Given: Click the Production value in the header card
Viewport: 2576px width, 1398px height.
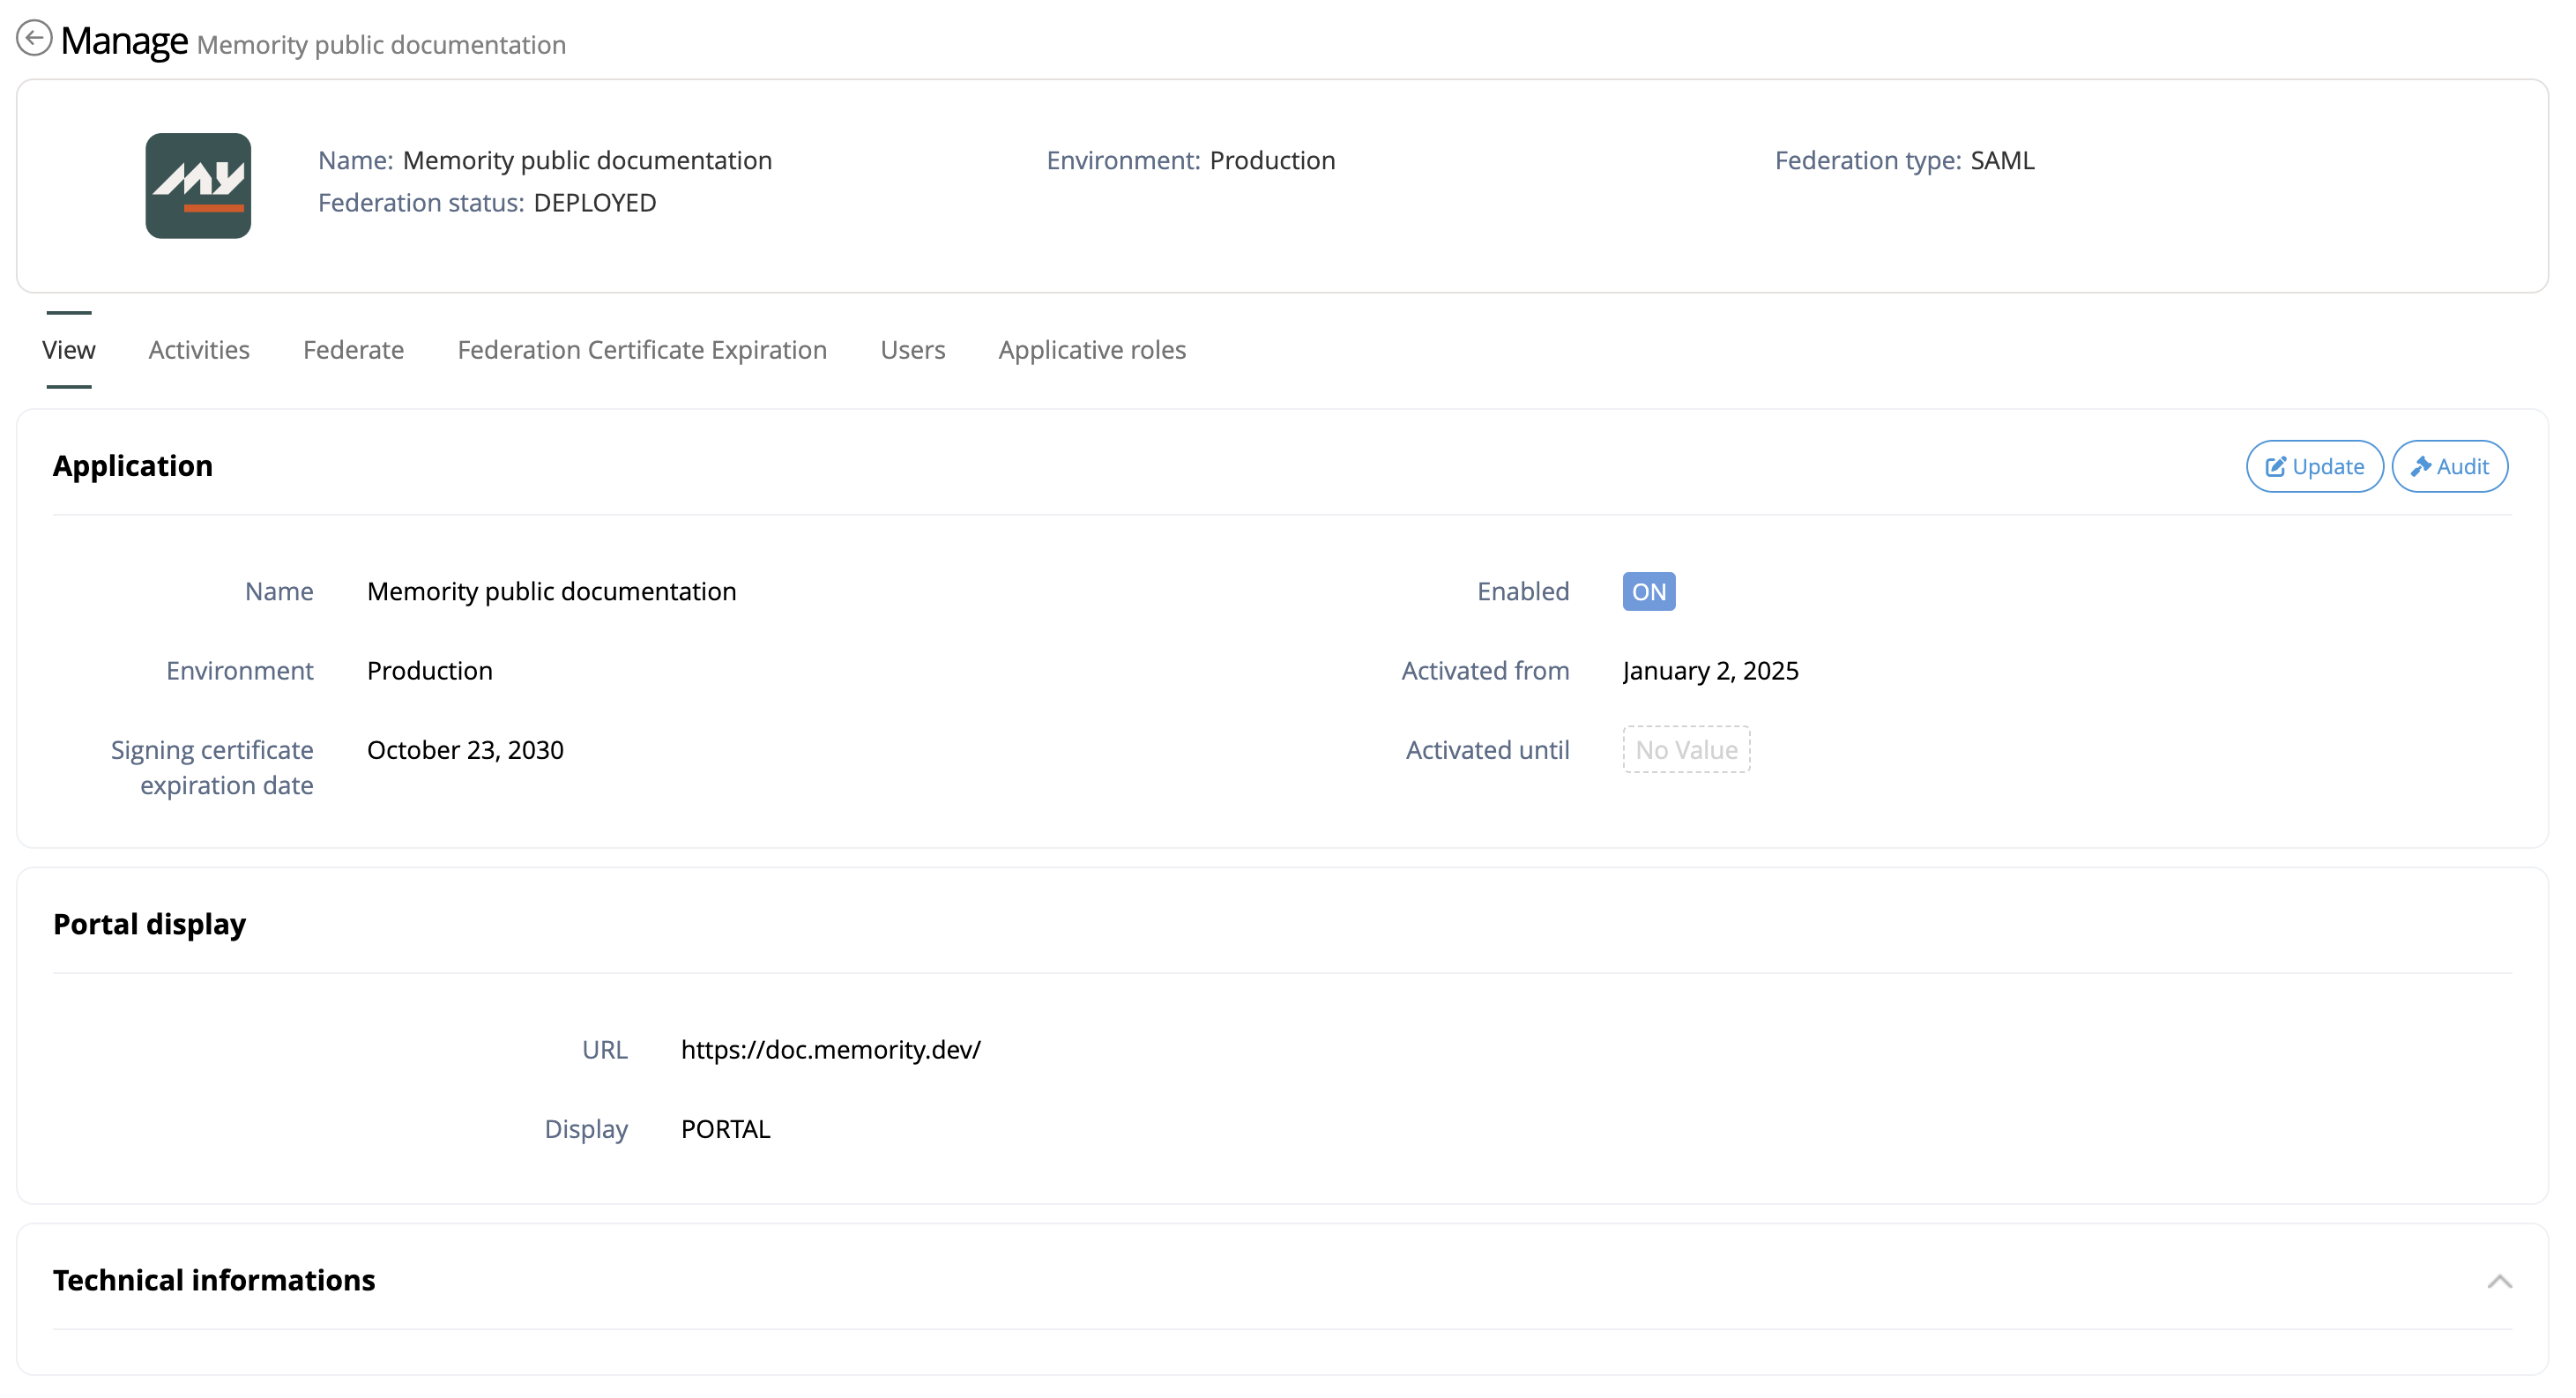Looking at the screenshot, I should 1272,160.
